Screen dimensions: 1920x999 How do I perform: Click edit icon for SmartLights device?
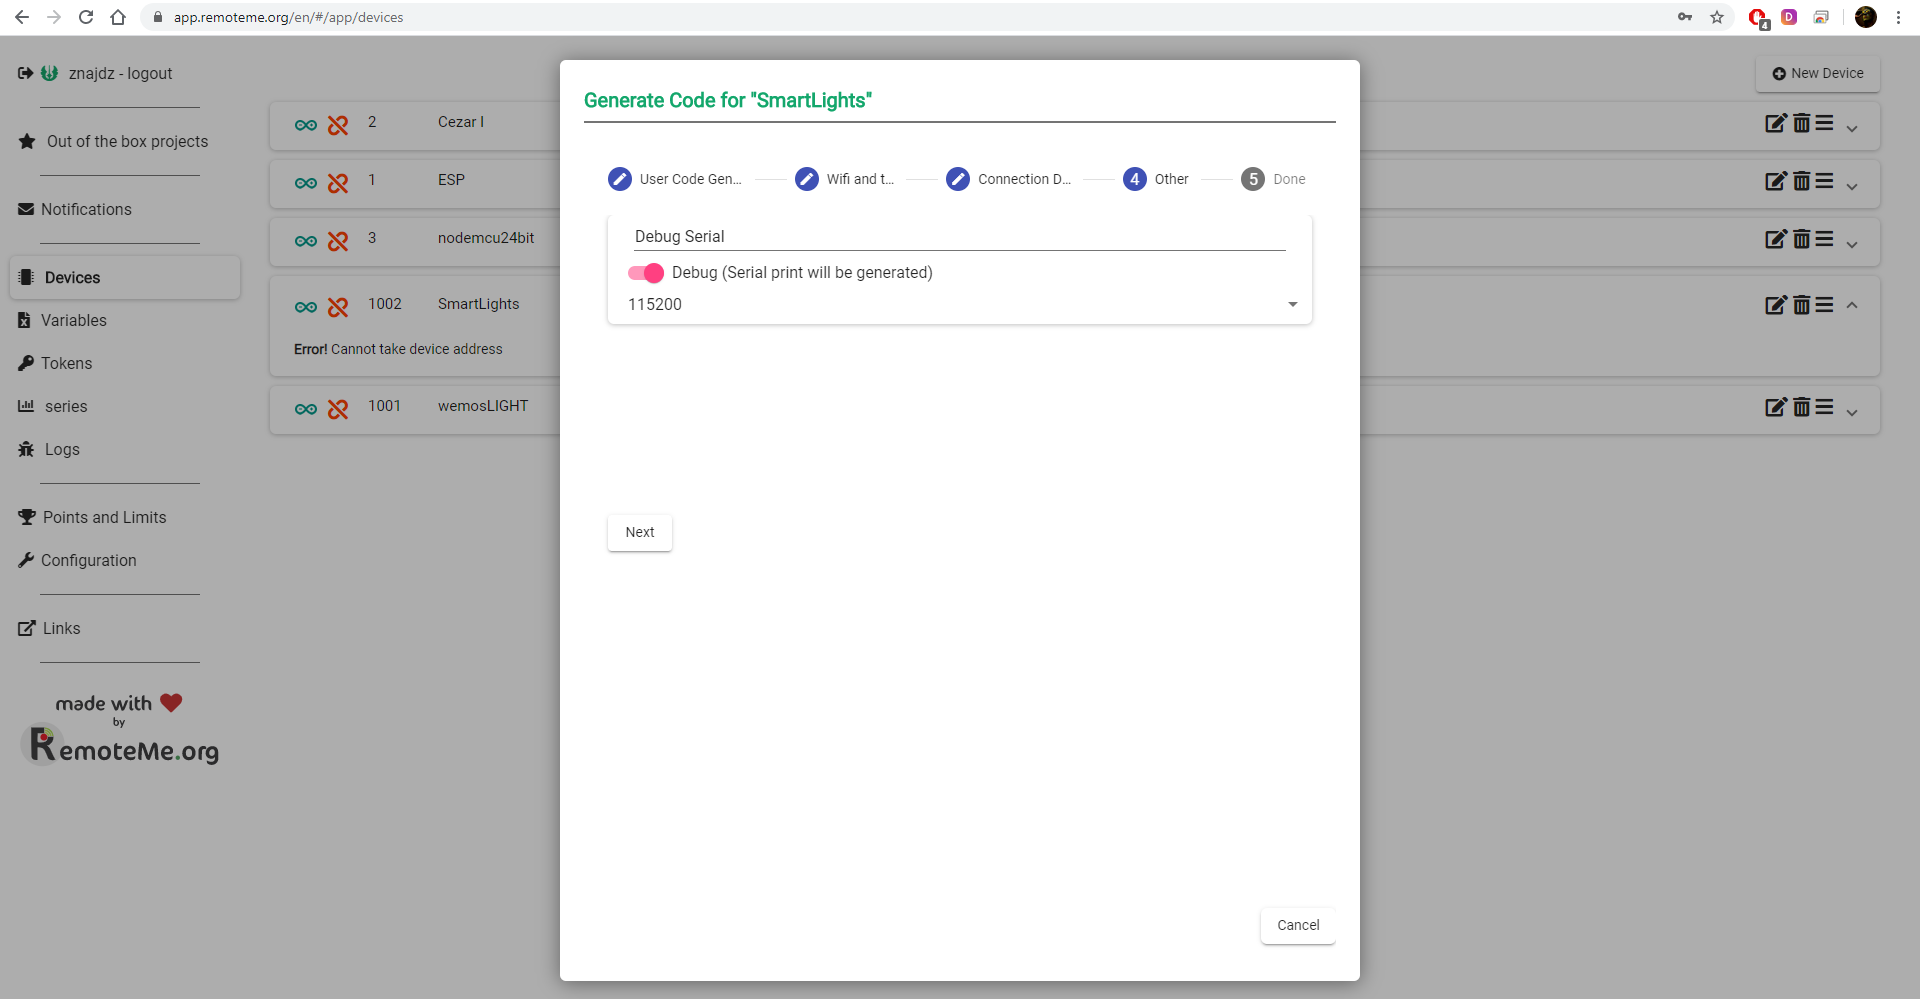[x=1776, y=305]
